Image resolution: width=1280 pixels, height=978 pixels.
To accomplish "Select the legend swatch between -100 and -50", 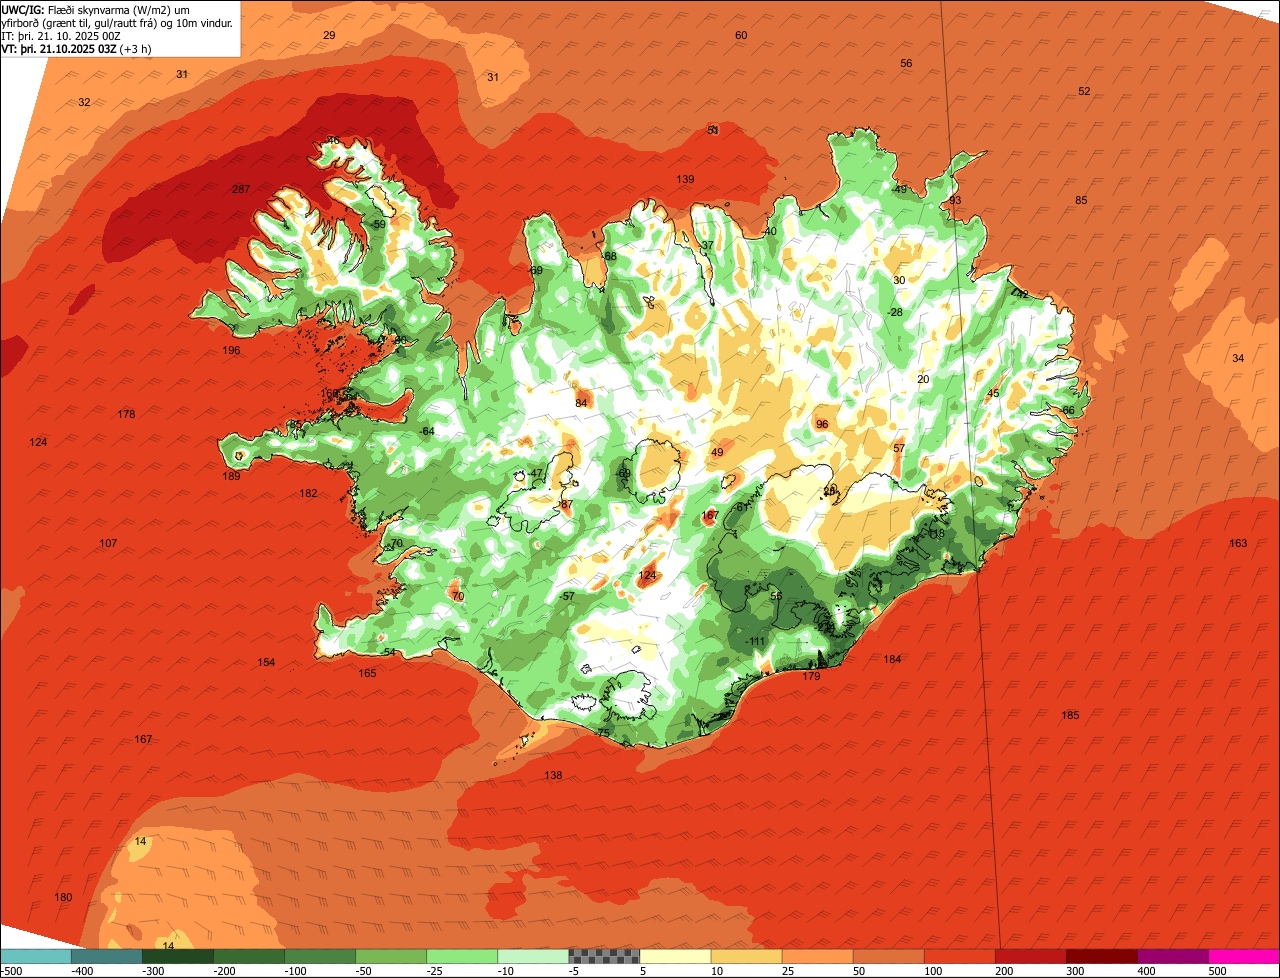I will coord(320,956).
